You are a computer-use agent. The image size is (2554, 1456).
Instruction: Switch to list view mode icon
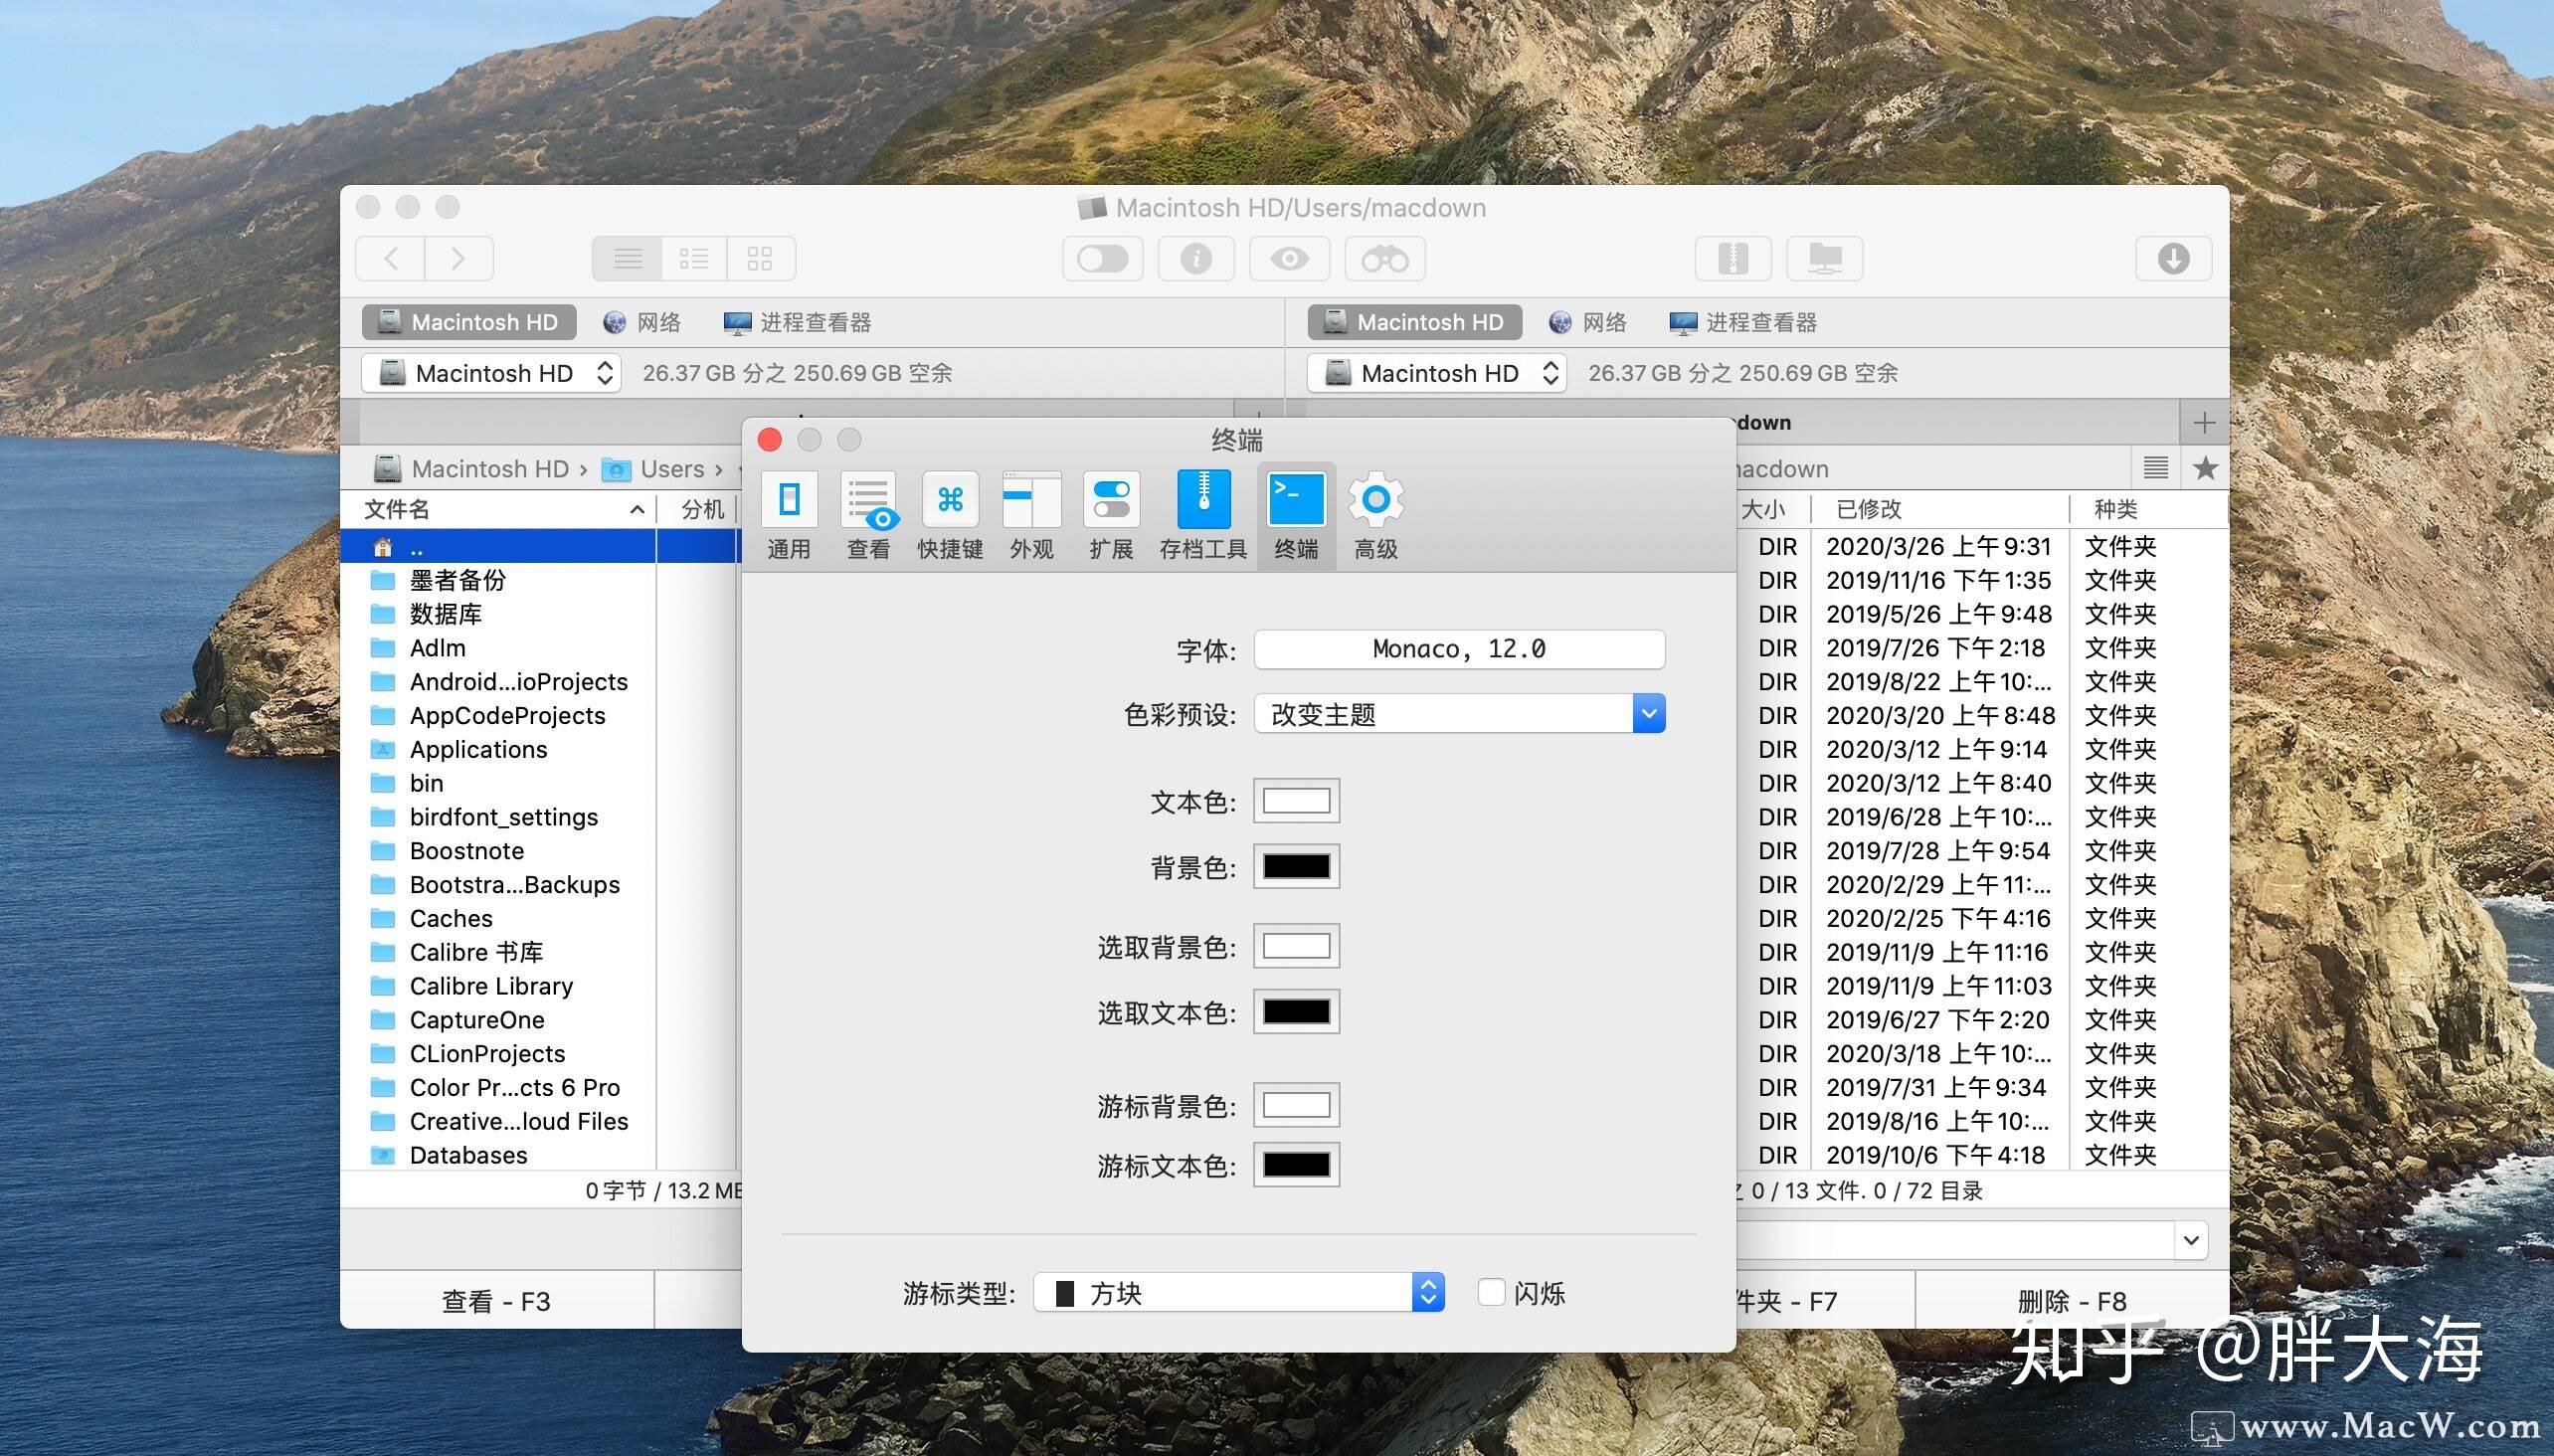click(627, 259)
